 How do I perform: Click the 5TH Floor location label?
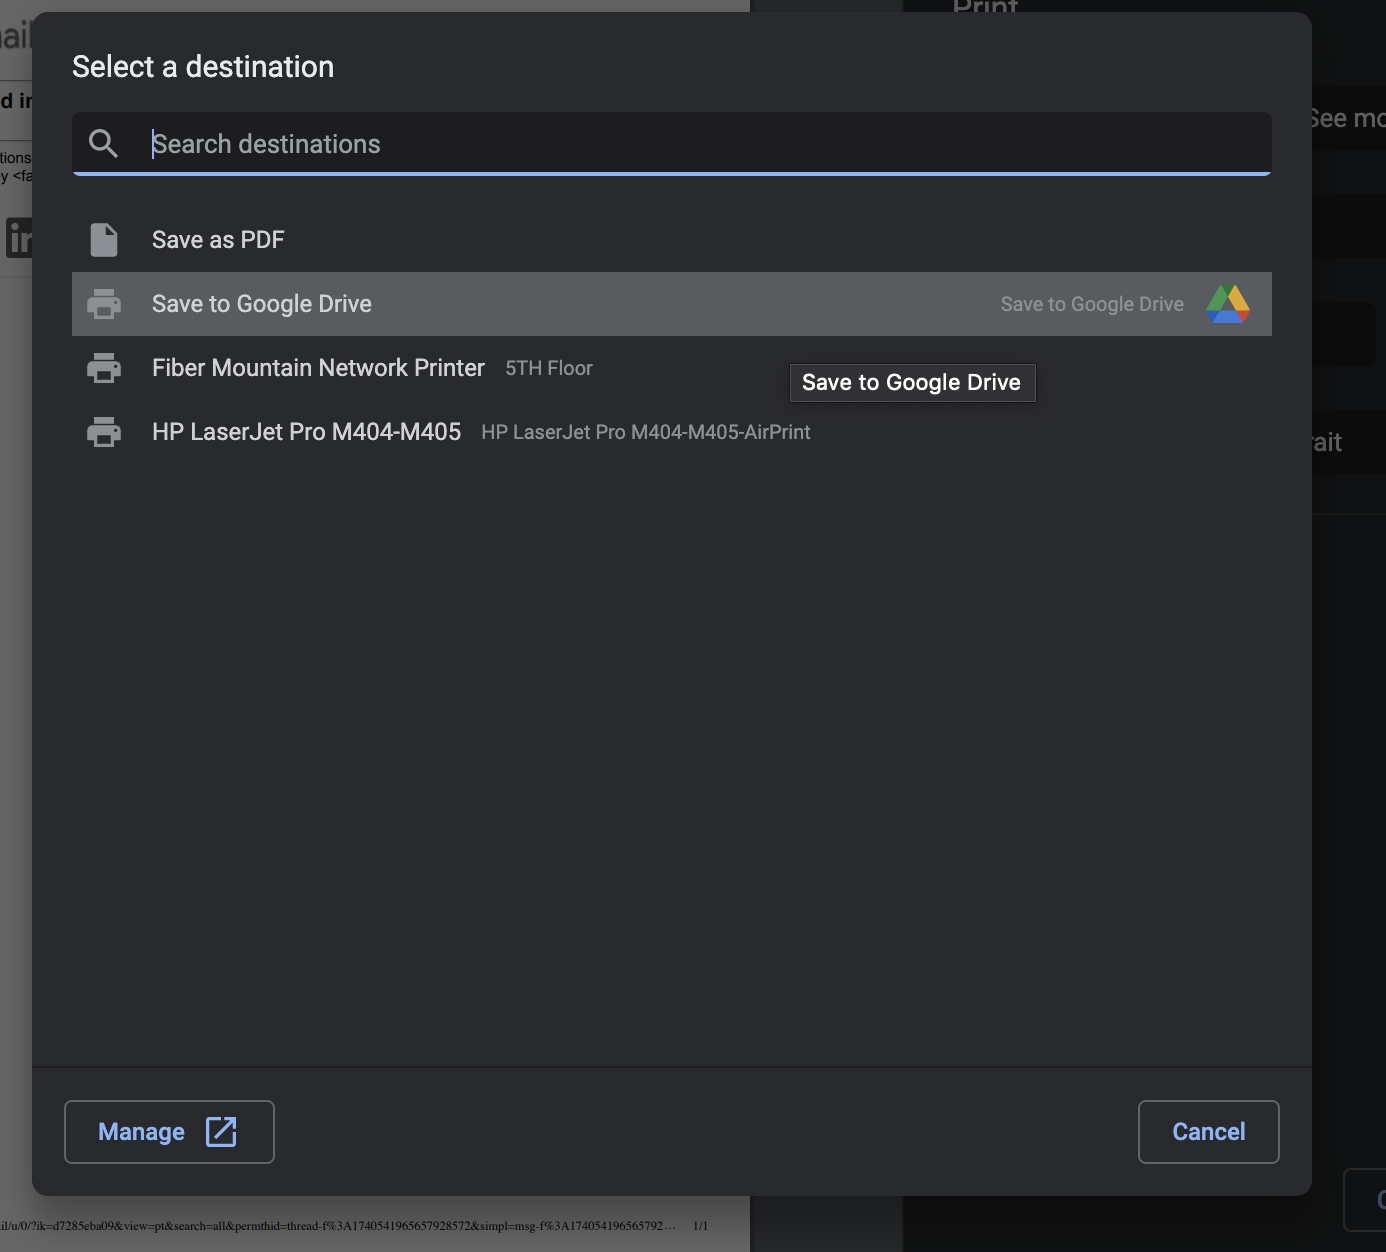[x=549, y=368]
